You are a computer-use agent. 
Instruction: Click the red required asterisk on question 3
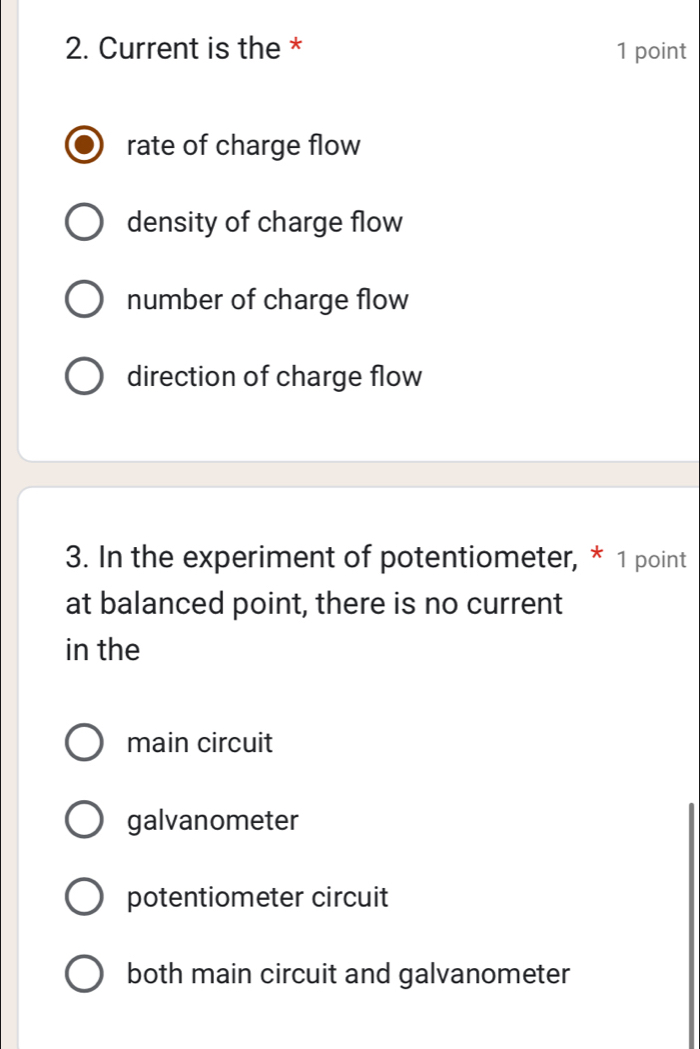596,554
